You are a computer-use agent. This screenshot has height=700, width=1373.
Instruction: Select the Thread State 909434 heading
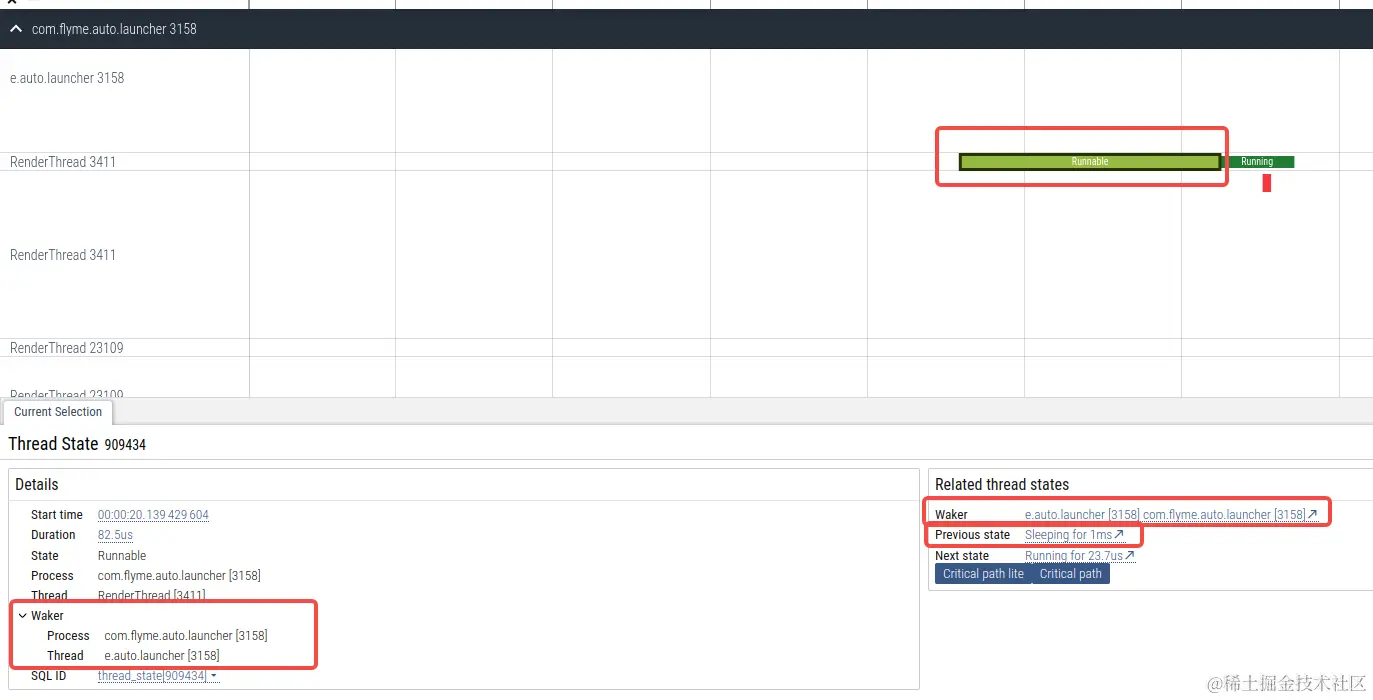click(x=77, y=444)
